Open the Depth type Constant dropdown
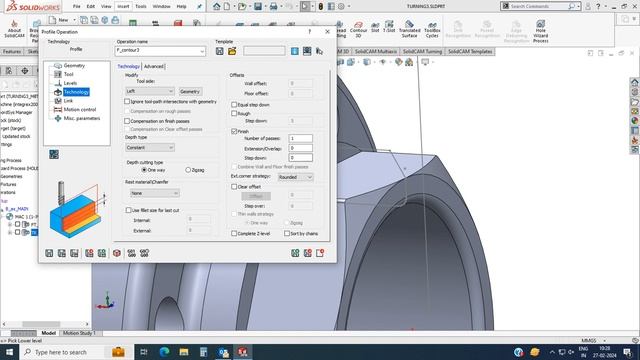The width and height of the screenshot is (640, 360). [x=150, y=147]
